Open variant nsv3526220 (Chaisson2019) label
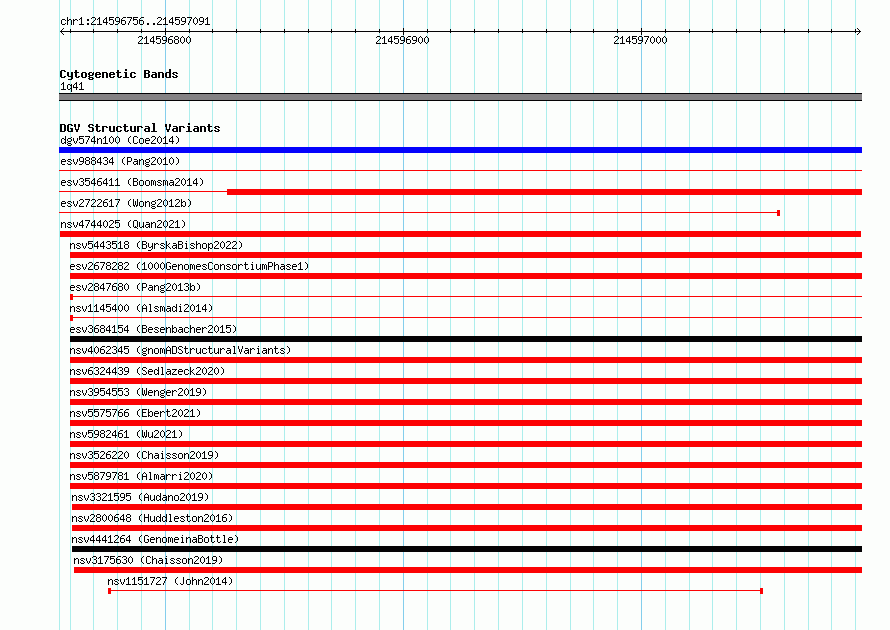This screenshot has width=890, height=630. tap(144, 455)
